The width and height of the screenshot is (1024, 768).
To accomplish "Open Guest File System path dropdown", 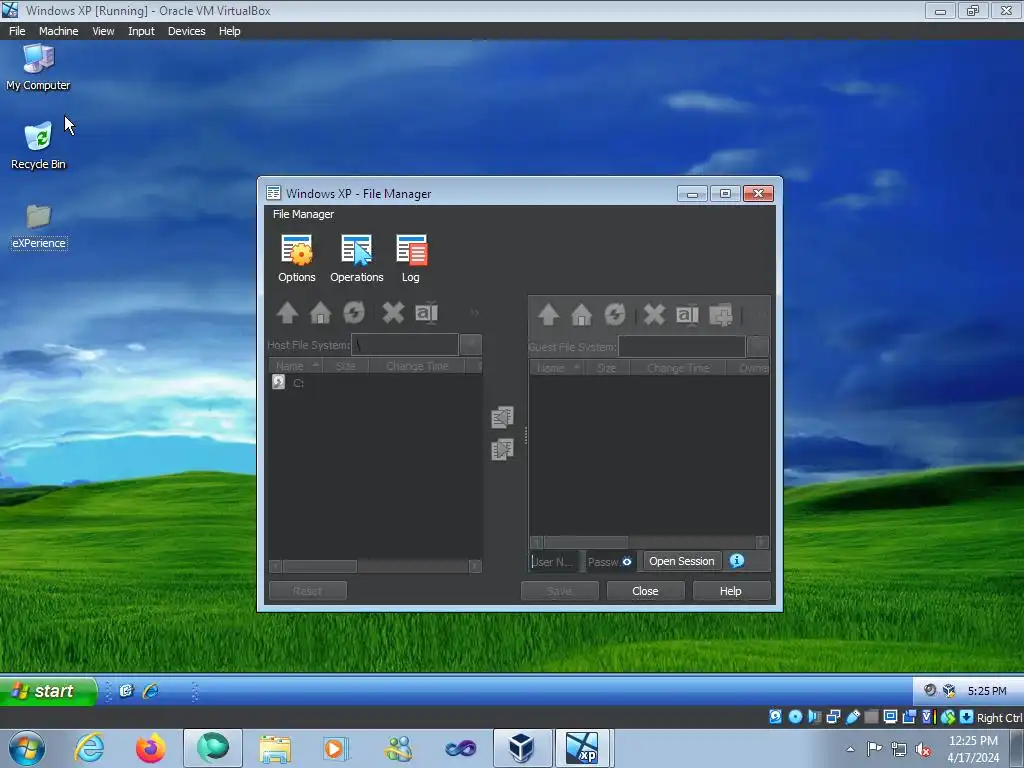I will coord(758,346).
